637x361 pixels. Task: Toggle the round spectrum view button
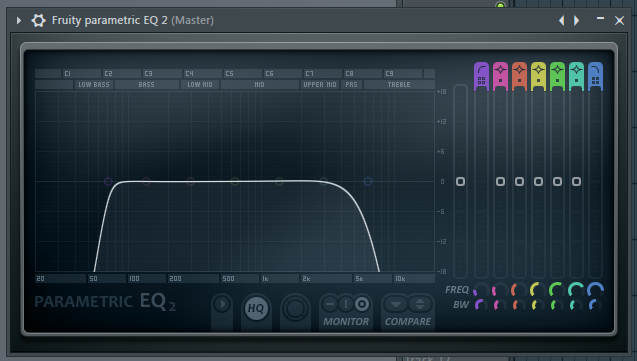point(295,308)
